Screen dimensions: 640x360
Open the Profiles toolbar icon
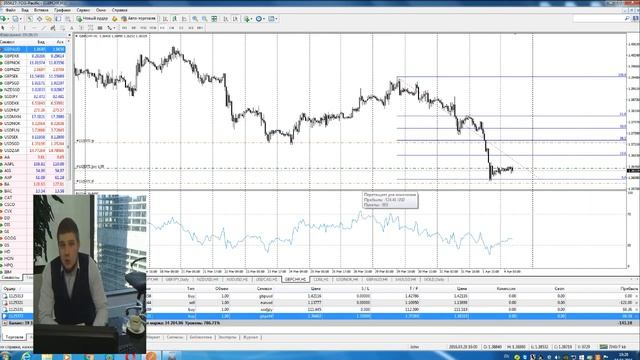point(16,19)
